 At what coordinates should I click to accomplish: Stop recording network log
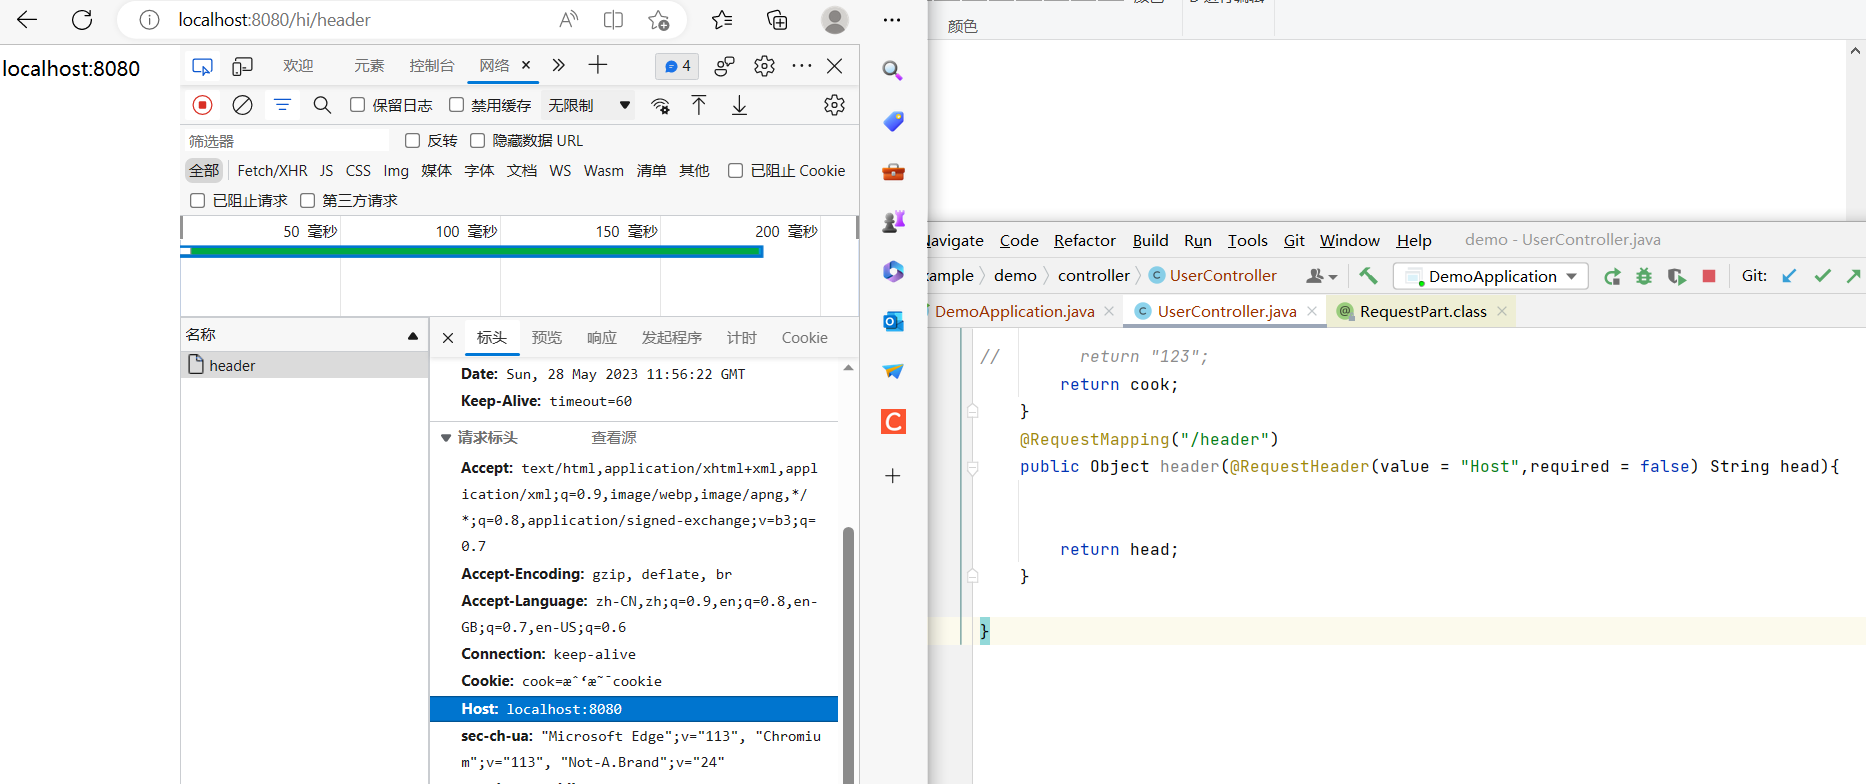(202, 105)
